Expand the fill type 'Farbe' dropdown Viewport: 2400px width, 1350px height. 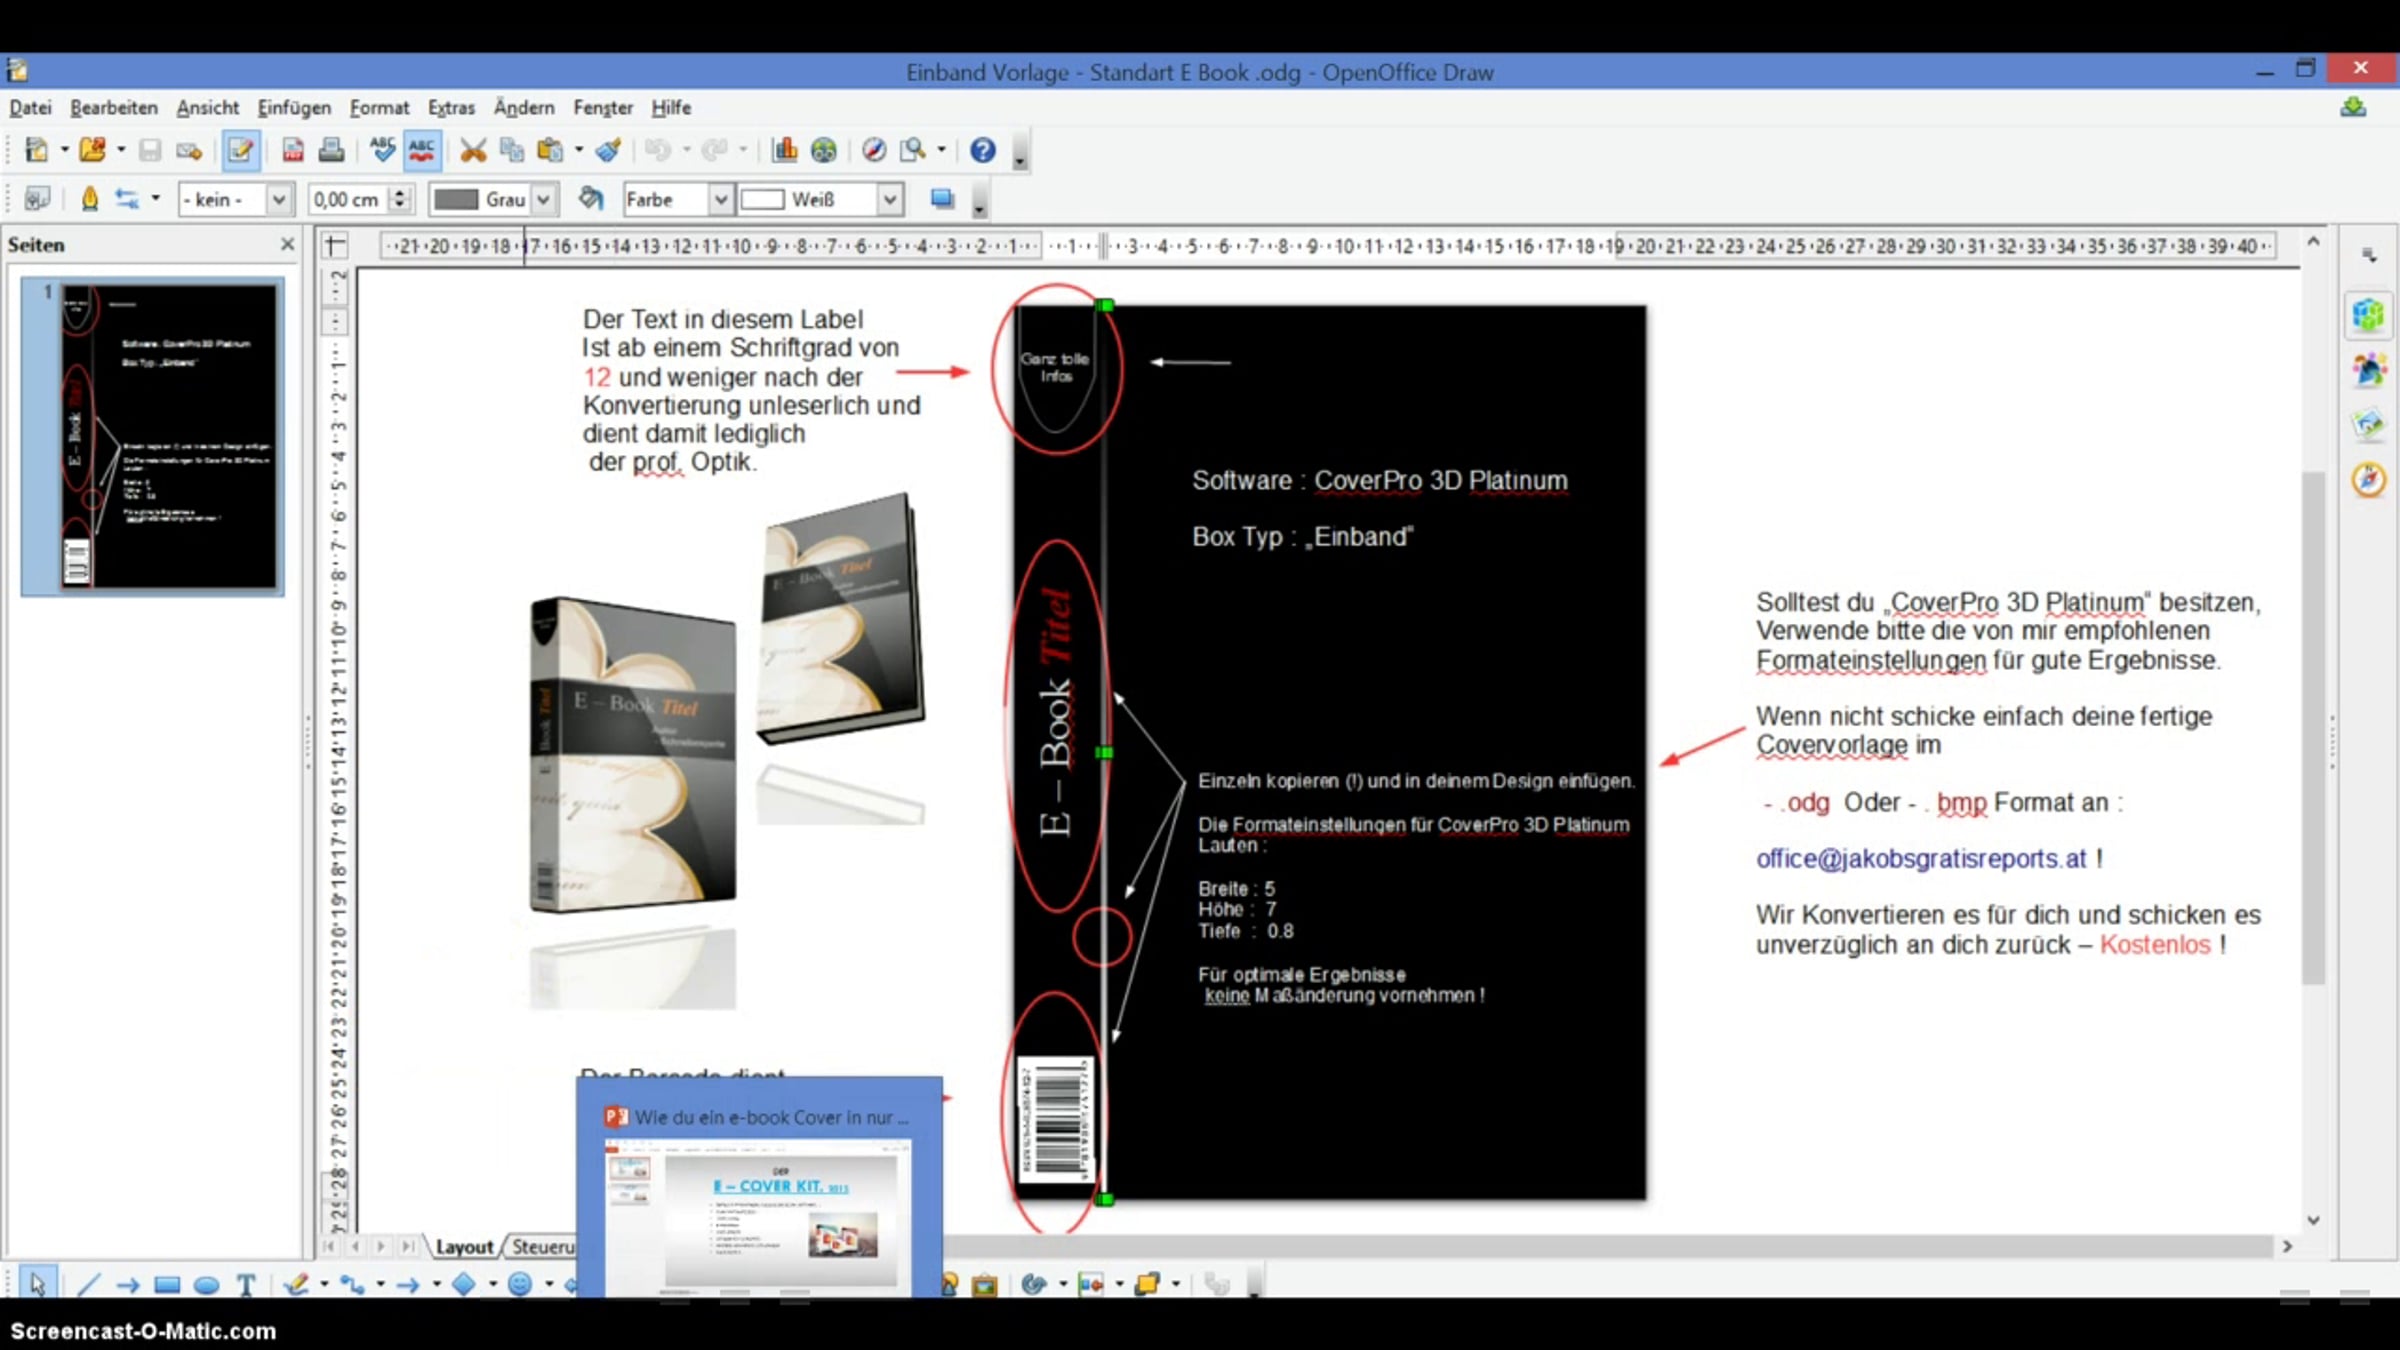(x=719, y=199)
